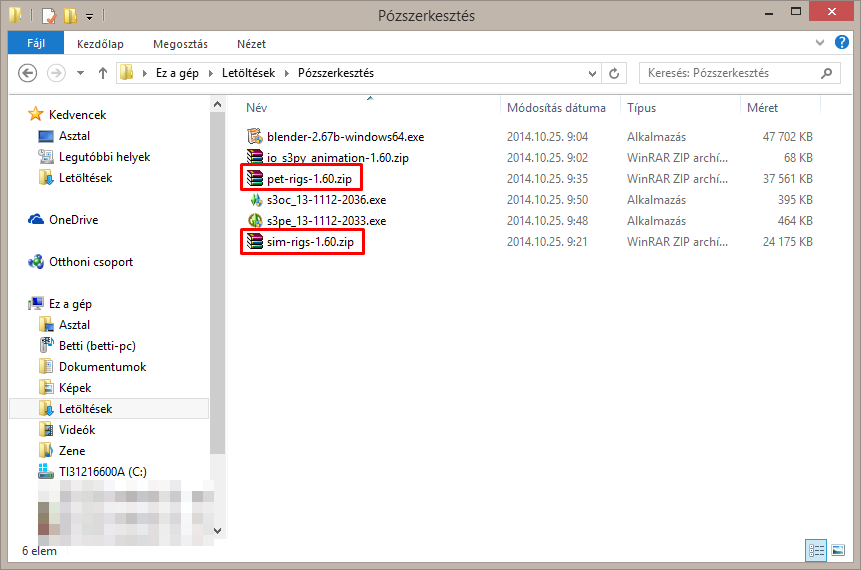The image size is (861, 570).
Task: Select the sim-rigs-1.60.zip archive icon
Action: (x=255, y=241)
